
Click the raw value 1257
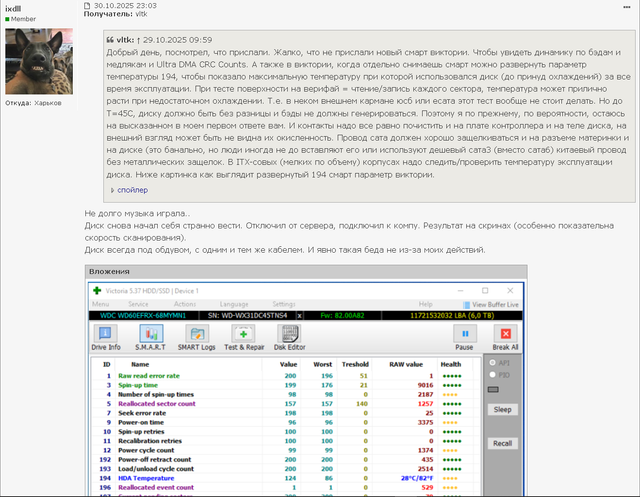(x=425, y=404)
